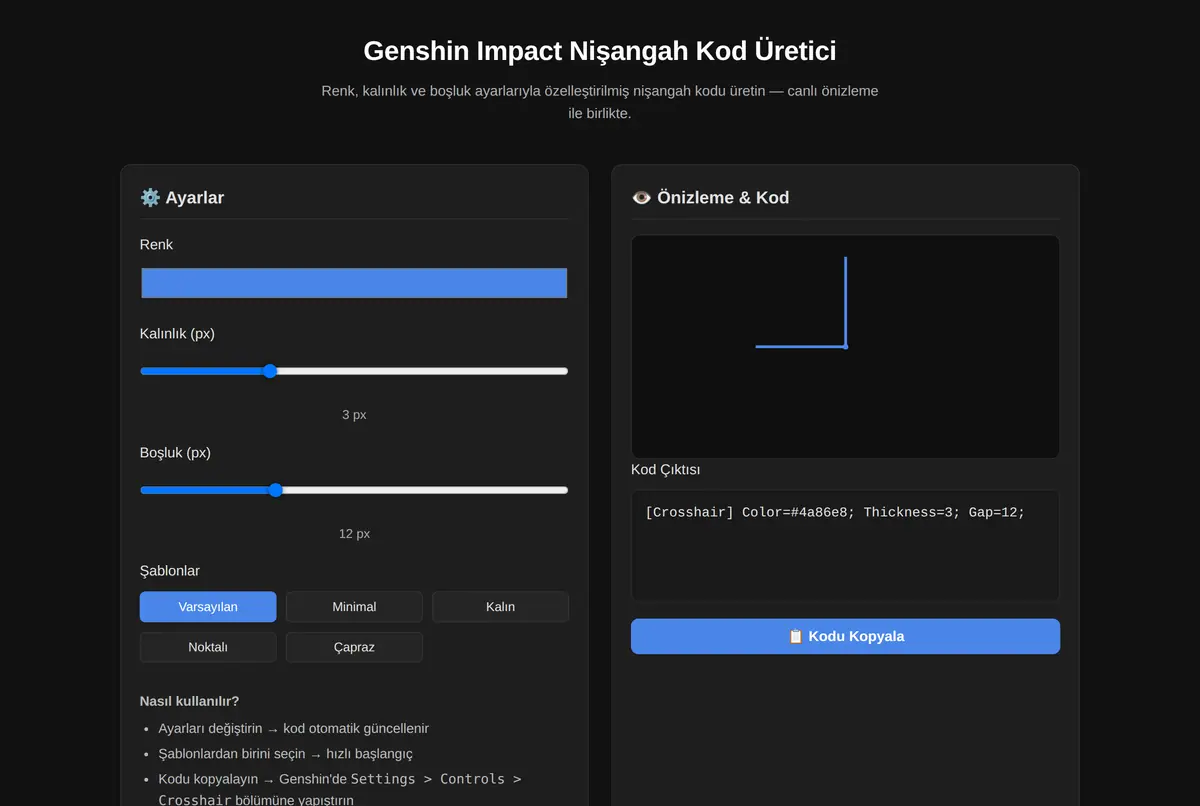This screenshot has width=1200, height=806.
Task: Click the "Kalınlık (px)" label
Action: click(x=177, y=334)
